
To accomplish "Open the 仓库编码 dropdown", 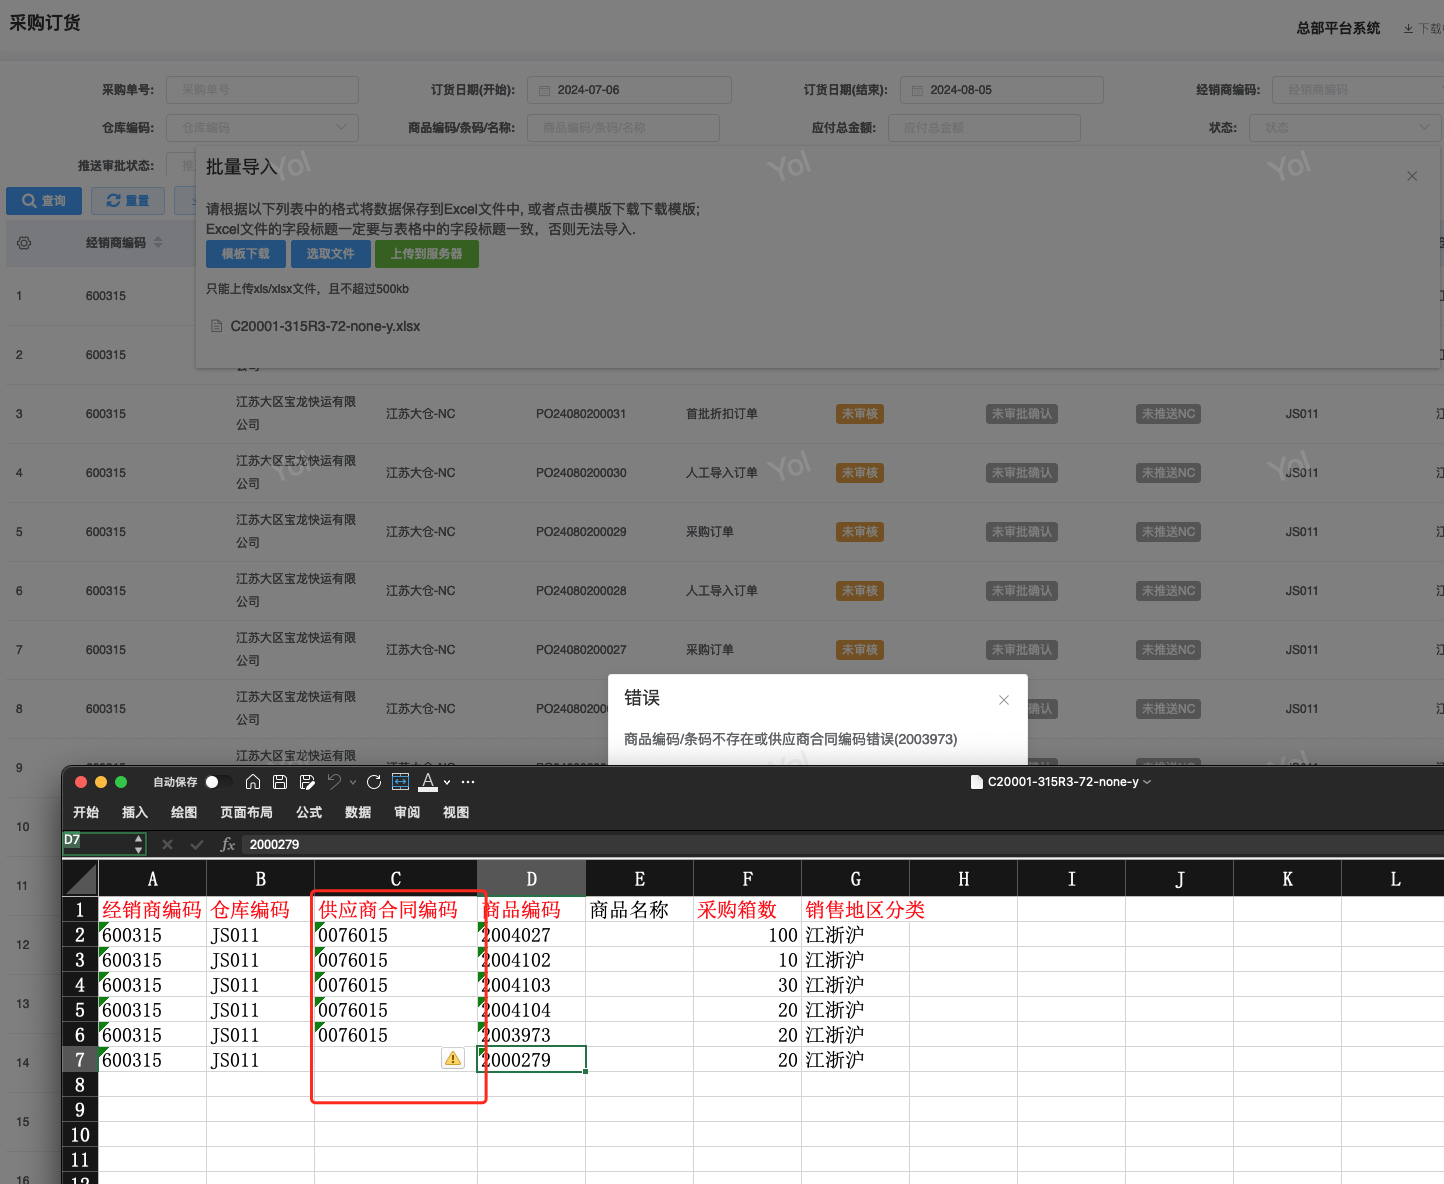I will tap(262, 128).
